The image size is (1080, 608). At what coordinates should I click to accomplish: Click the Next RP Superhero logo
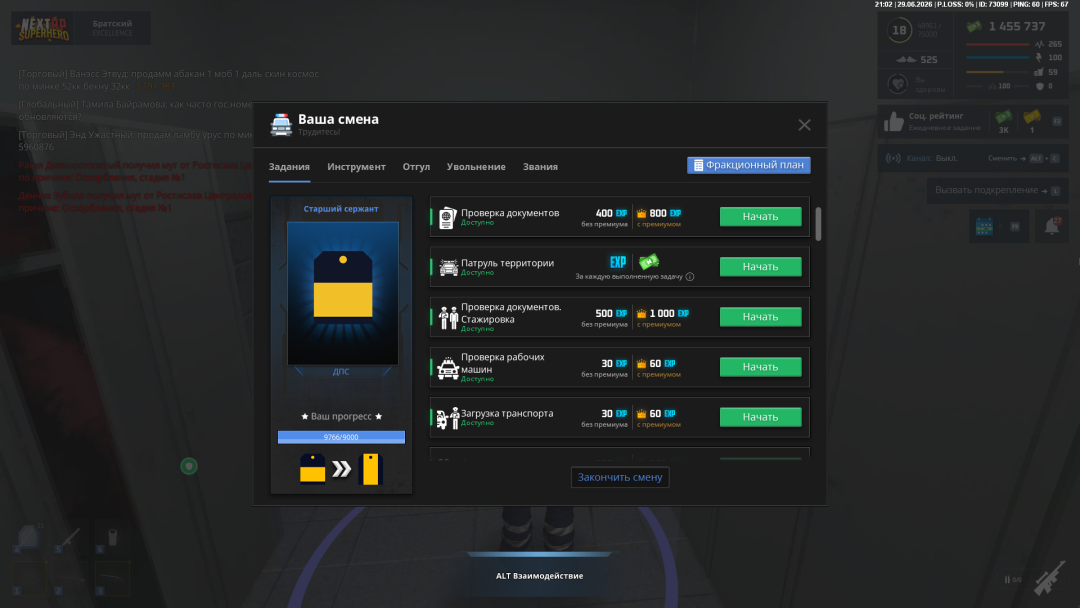point(43,29)
